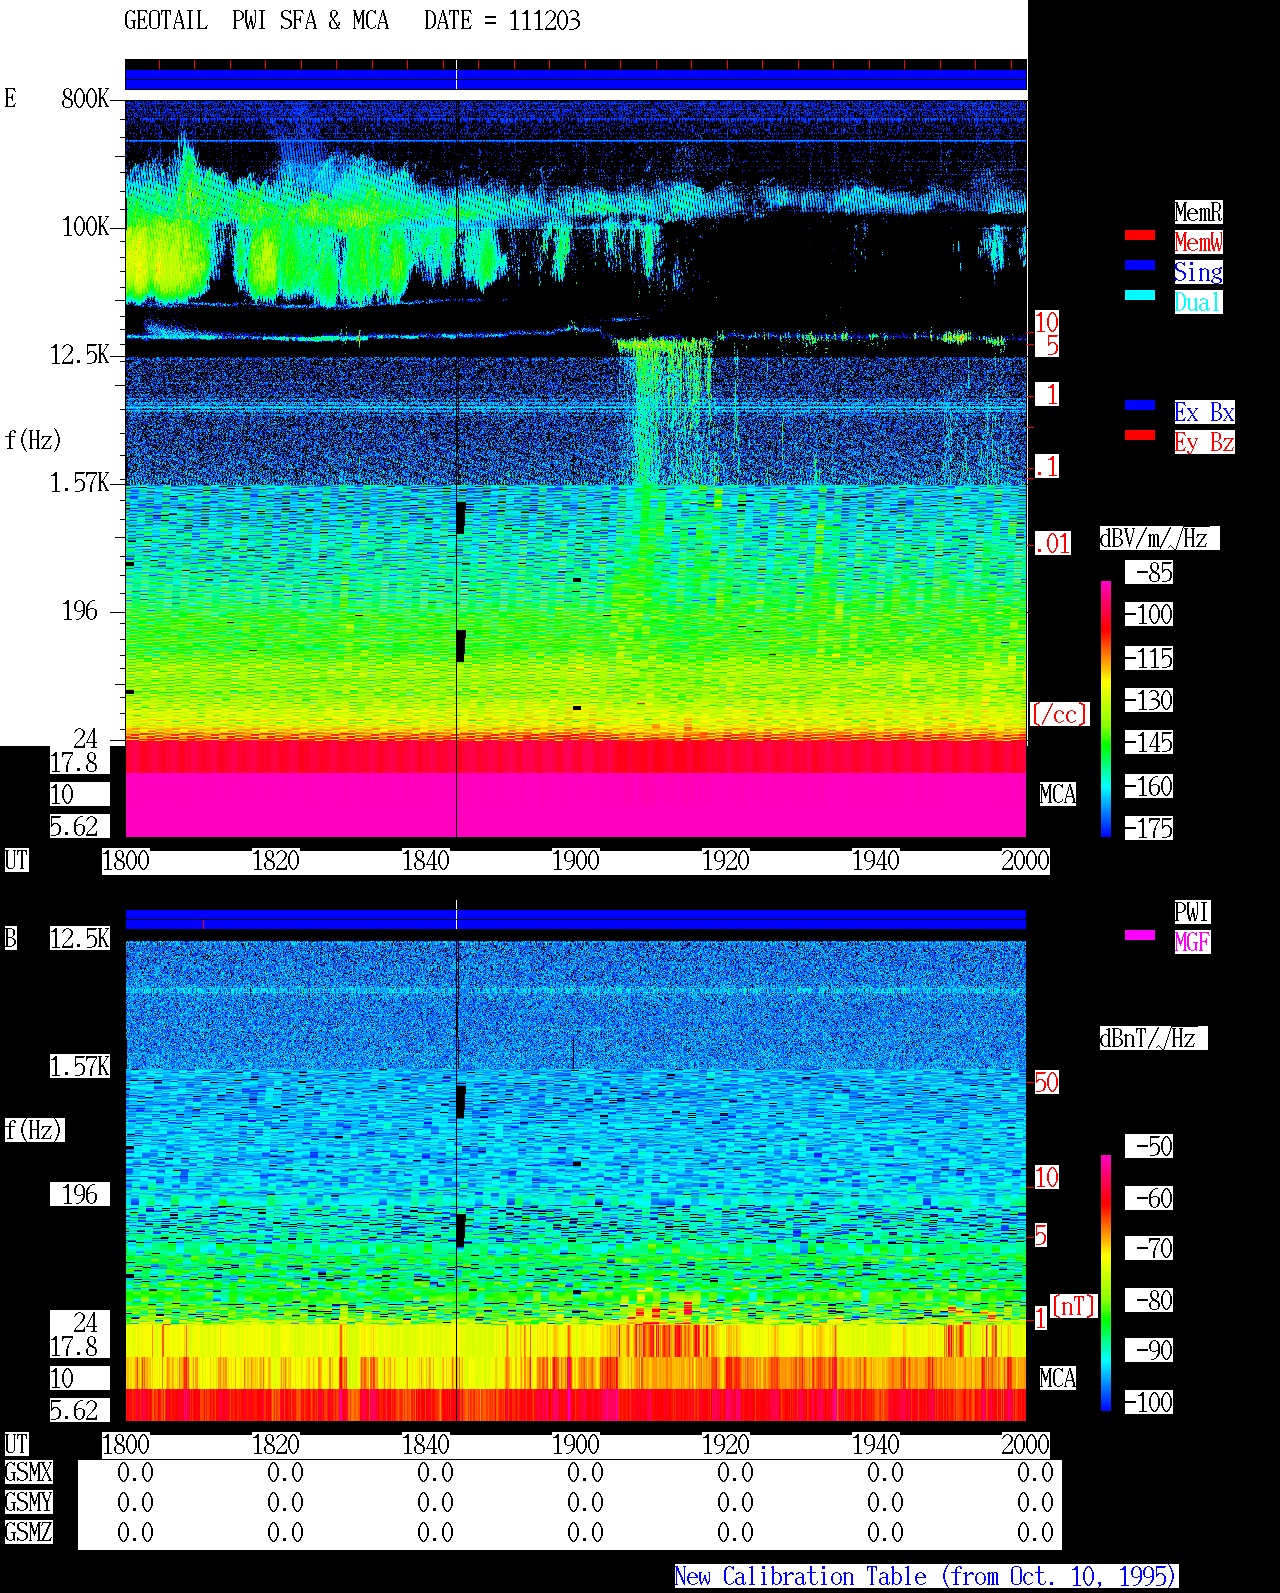Click the -175 color scale value
This screenshot has width=1280, height=1593.
click(1149, 829)
